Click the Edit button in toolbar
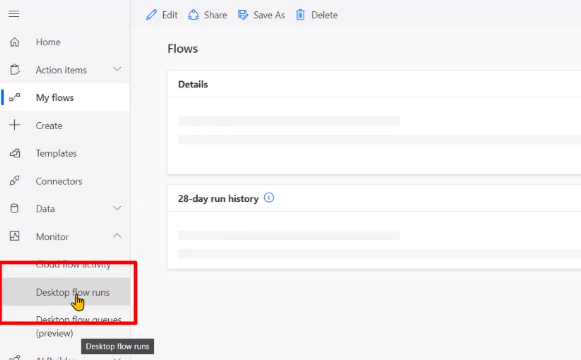The width and height of the screenshot is (581, 360). [x=162, y=15]
